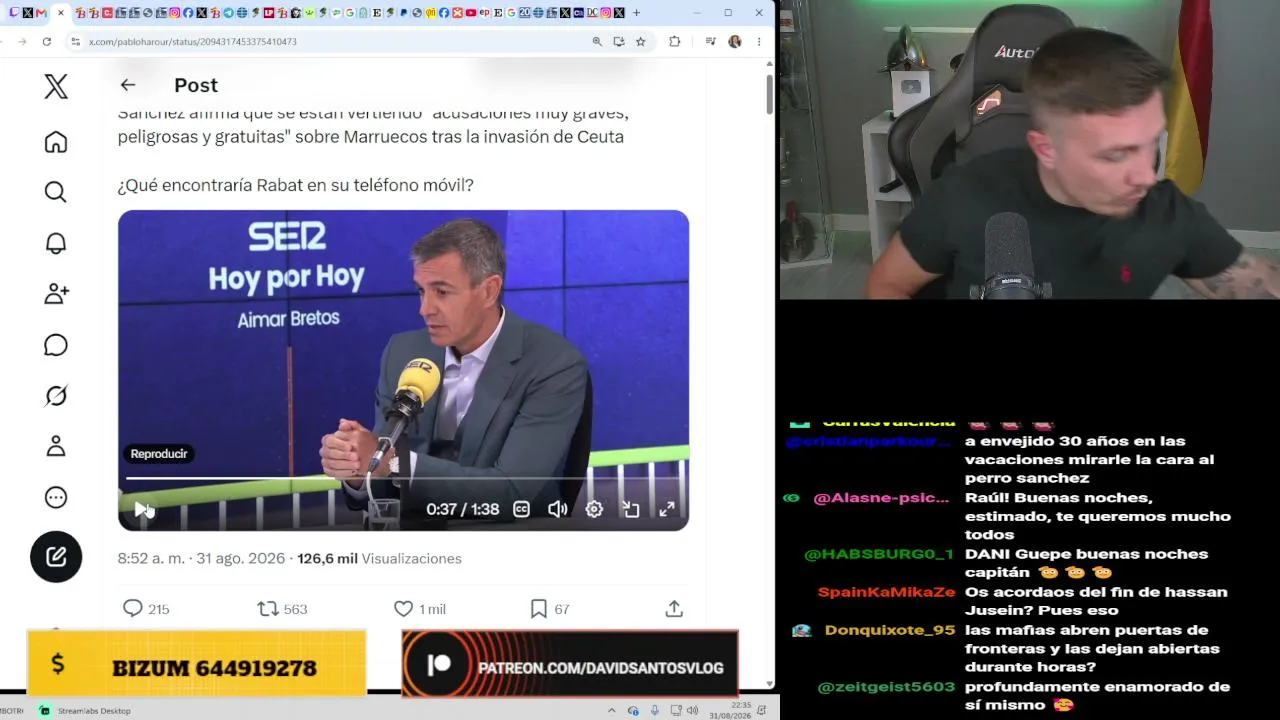Open the taskbar volume control
The width and height of the screenshot is (1280, 720).
[x=692, y=710]
